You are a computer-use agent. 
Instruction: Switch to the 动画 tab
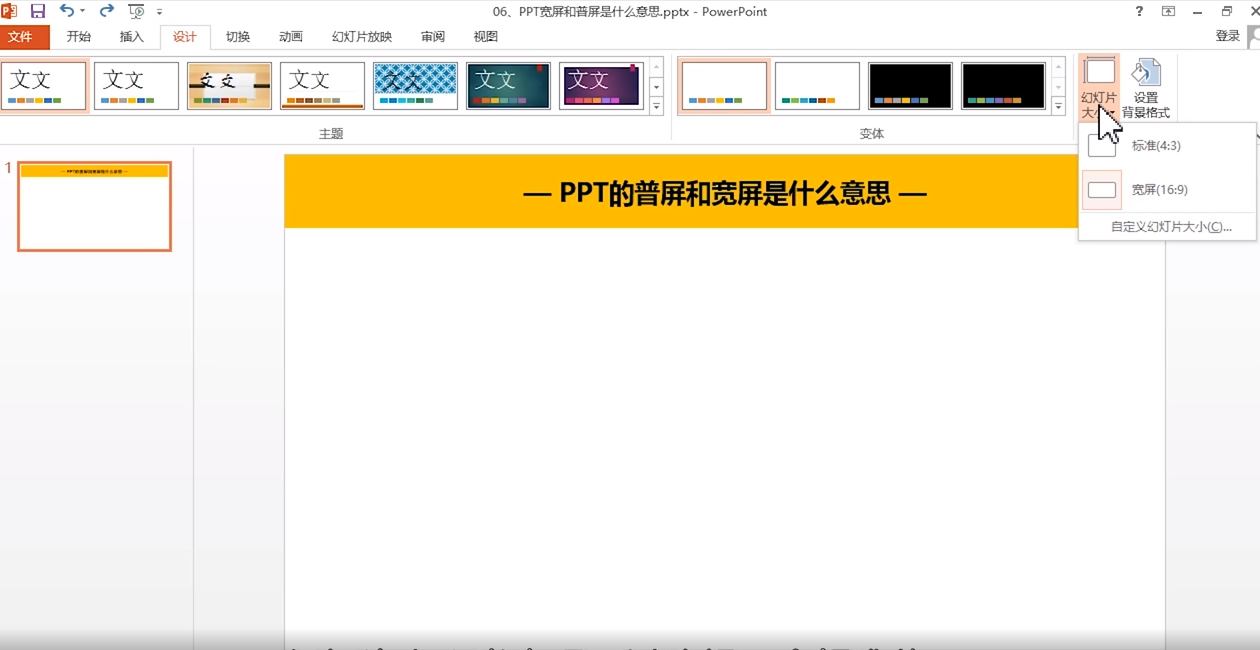[291, 37]
